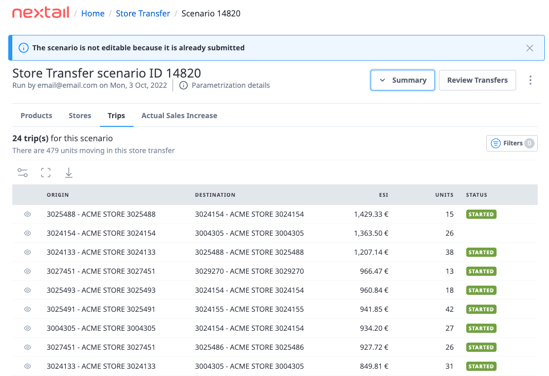
Task: Click units value '42'
Action: (449, 309)
